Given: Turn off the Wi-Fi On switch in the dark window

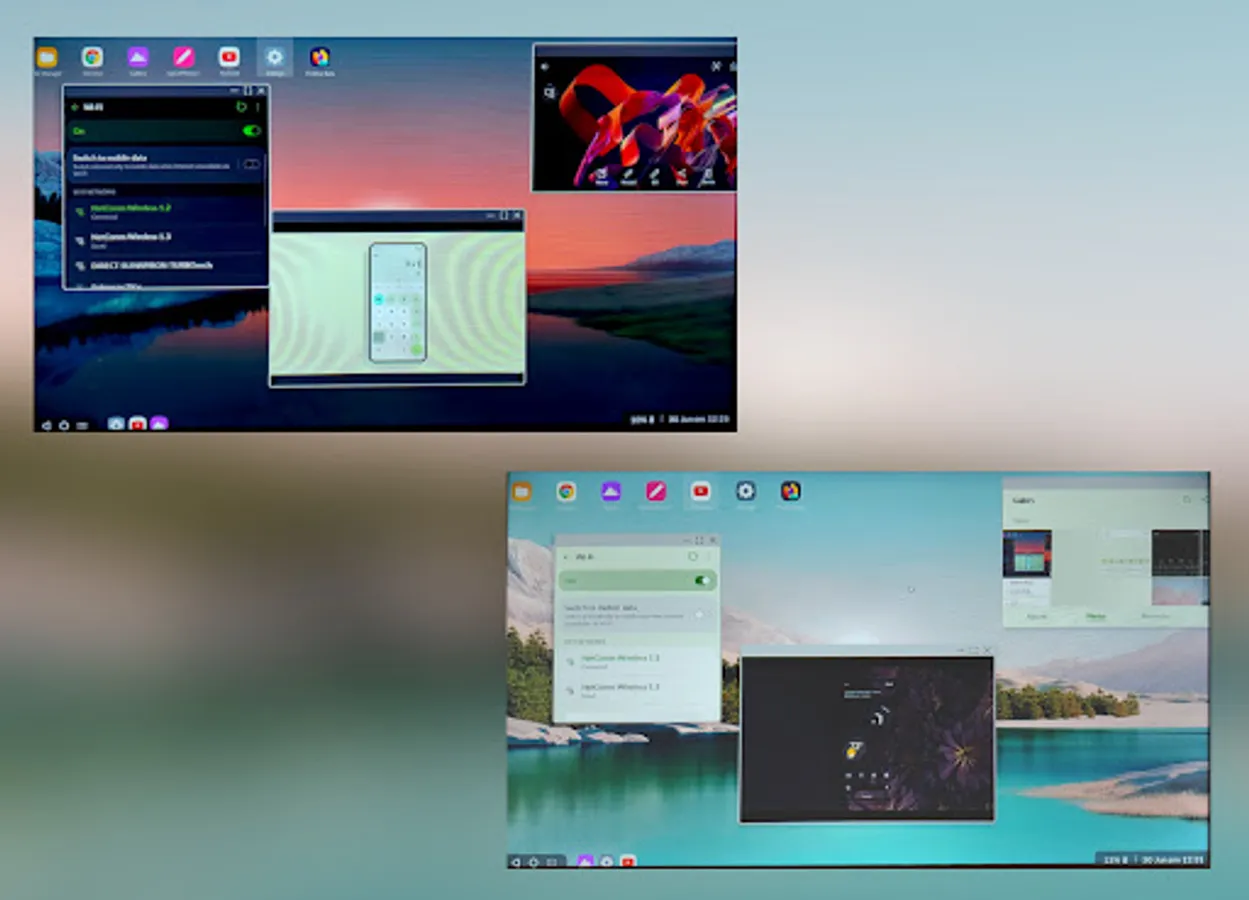Looking at the screenshot, I should pos(251,130).
